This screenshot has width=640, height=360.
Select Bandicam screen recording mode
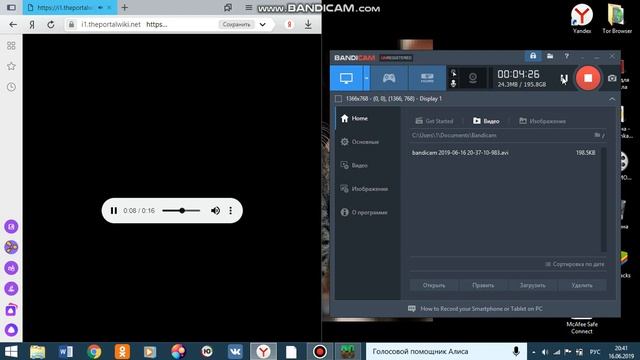[346, 78]
